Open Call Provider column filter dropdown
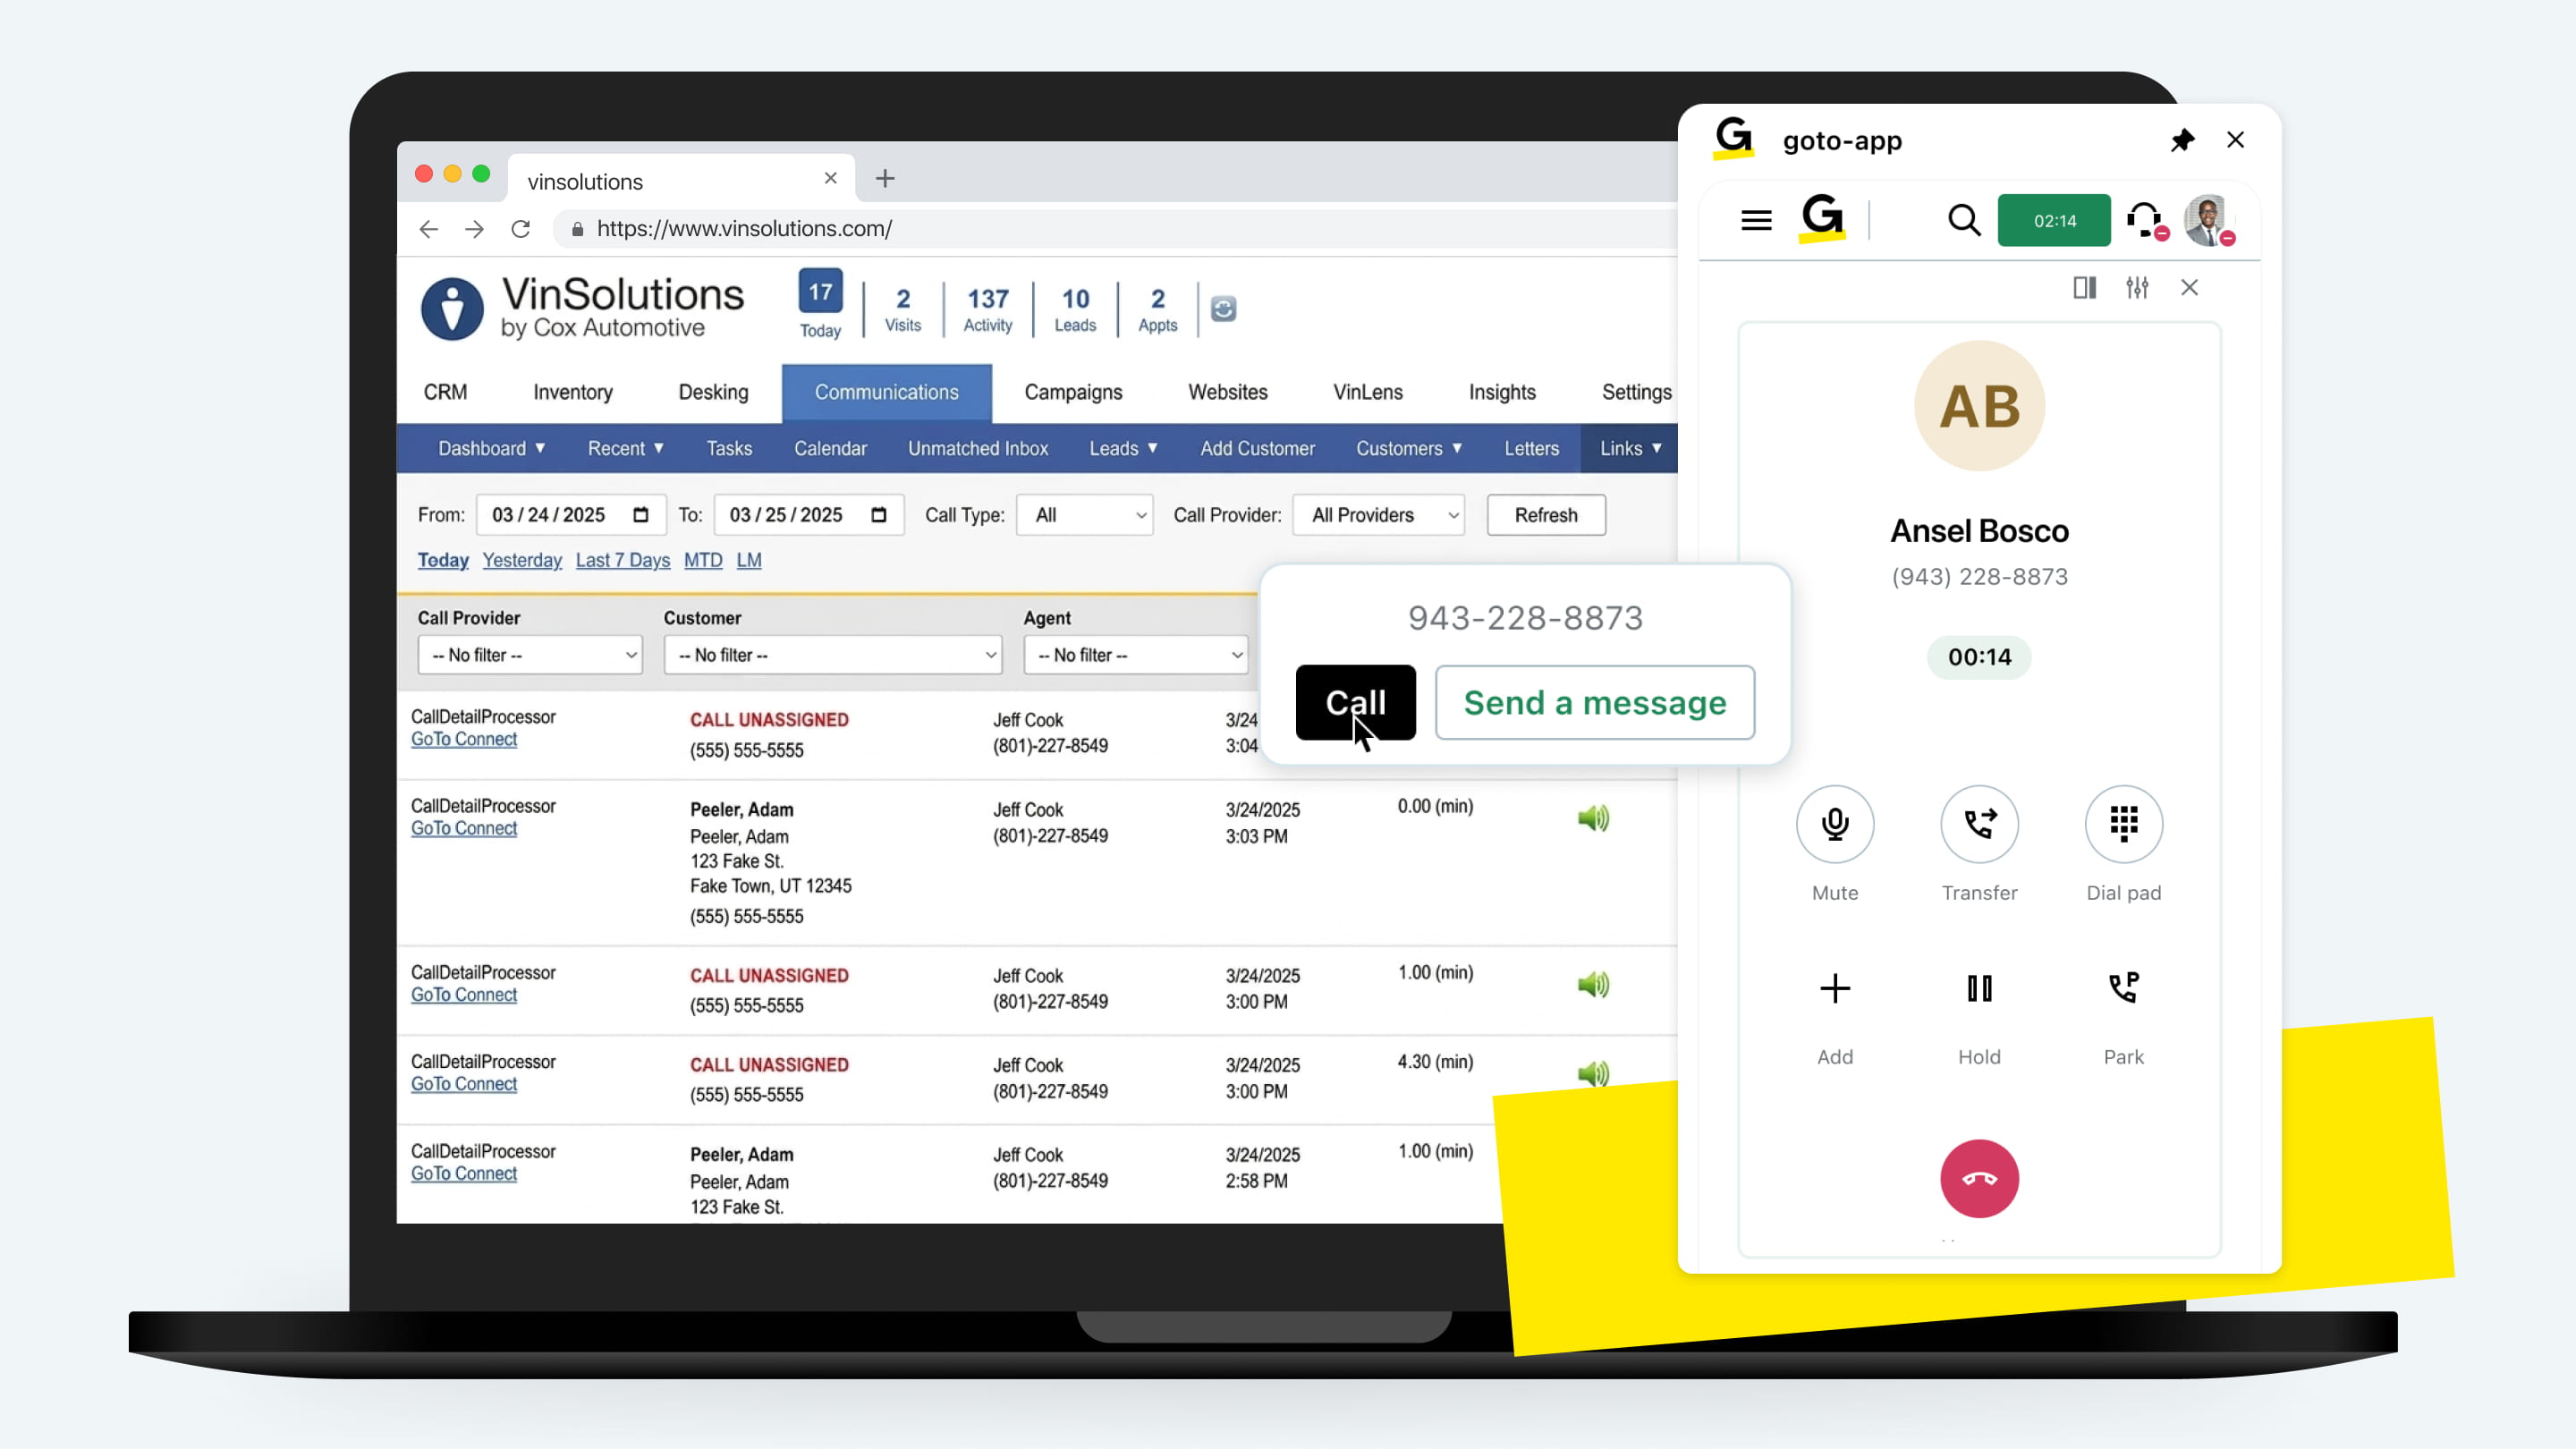 tap(530, 655)
